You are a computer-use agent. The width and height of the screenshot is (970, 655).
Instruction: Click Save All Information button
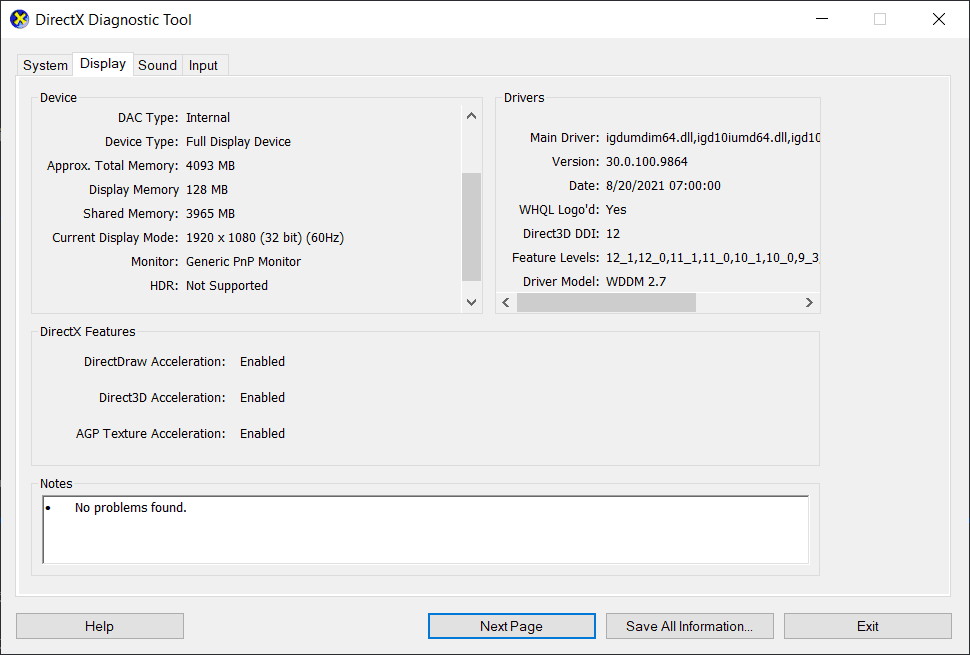[690, 626]
